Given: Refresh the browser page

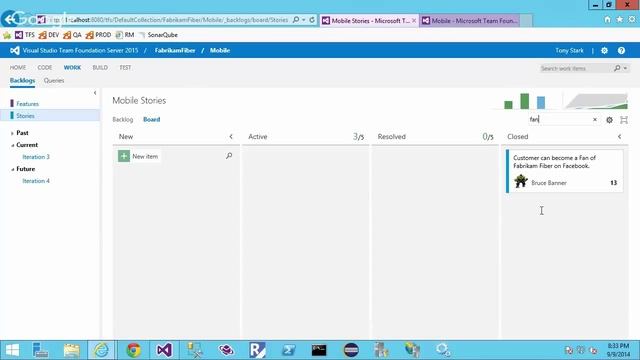Looking at the screenshot, I should 312,20.
